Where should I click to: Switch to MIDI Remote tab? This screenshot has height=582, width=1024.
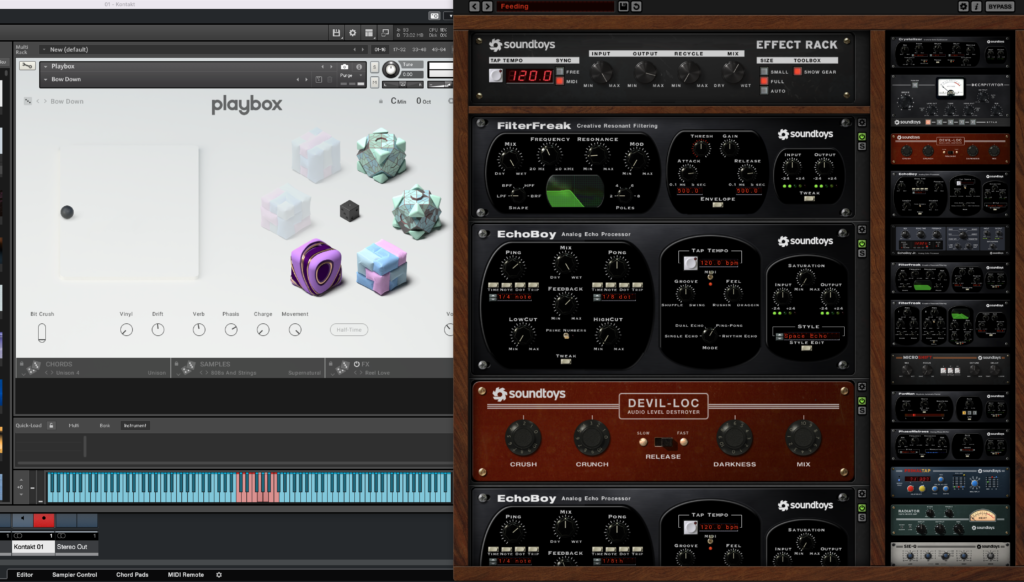click(x=185, y=575)
